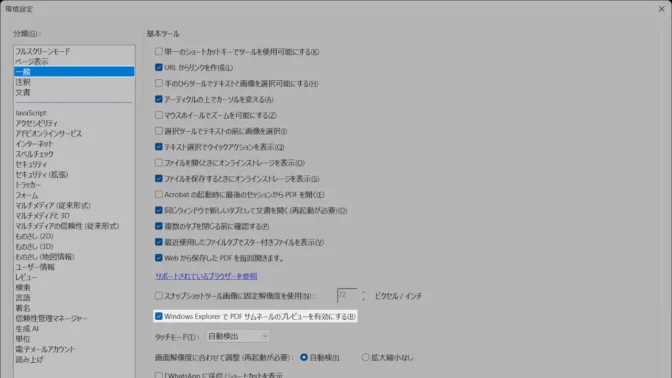Click the ピクセル/インチ resolution input field

347,295
